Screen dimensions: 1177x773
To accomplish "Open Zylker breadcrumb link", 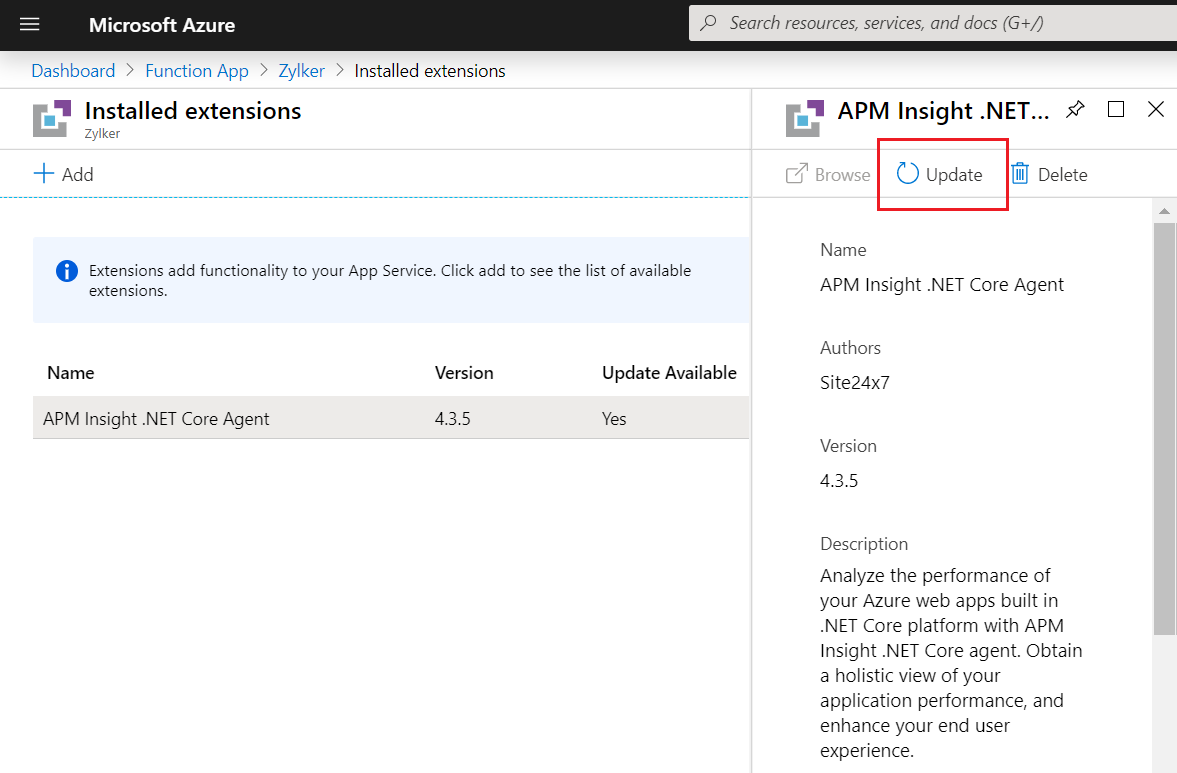I will click(301, 71).
